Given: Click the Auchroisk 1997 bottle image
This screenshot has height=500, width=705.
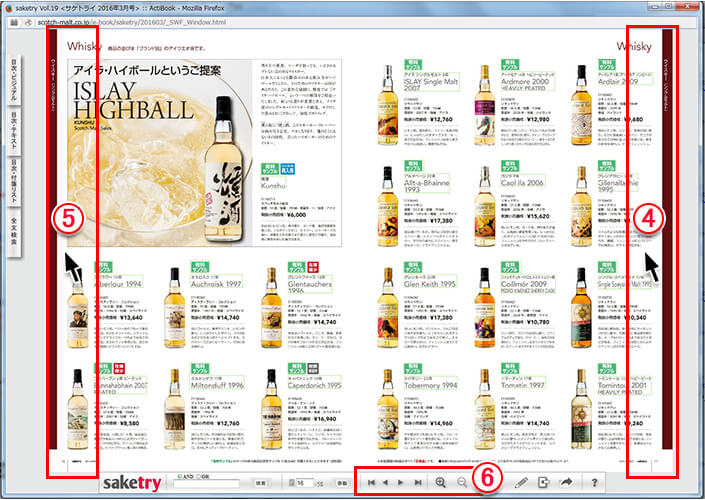Looking at the screenshot, I should 174,308.
